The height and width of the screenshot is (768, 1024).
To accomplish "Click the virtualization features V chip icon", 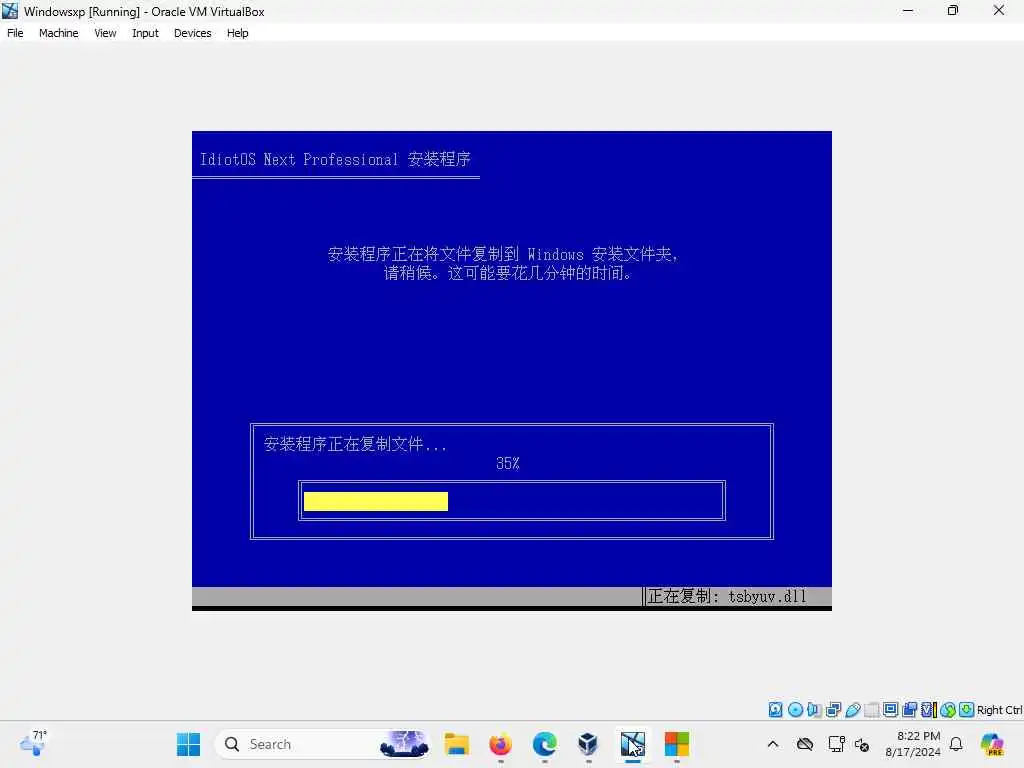I will 928,709.
